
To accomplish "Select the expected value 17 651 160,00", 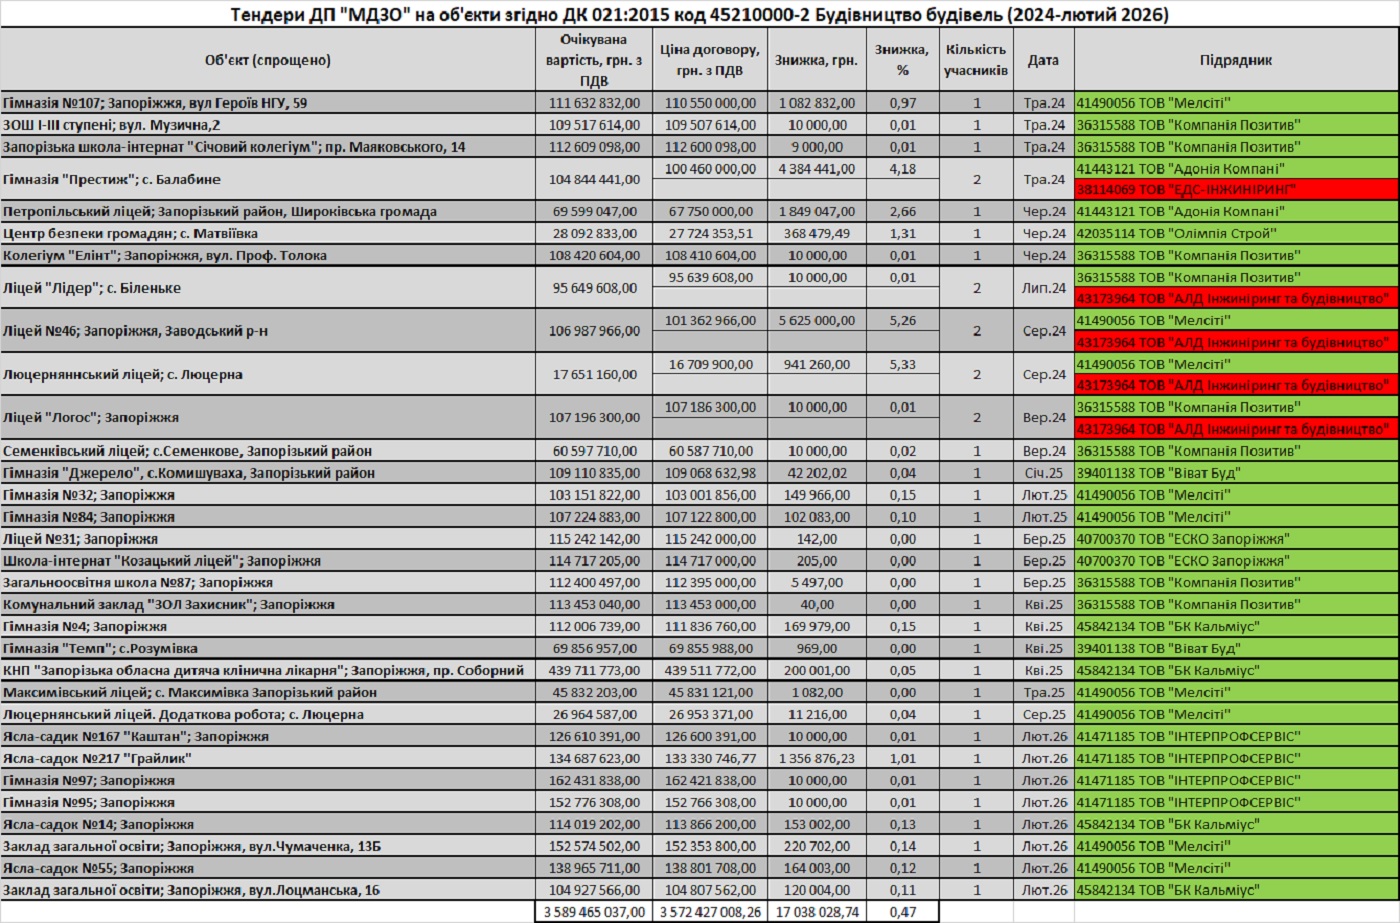I will point(594,375).
